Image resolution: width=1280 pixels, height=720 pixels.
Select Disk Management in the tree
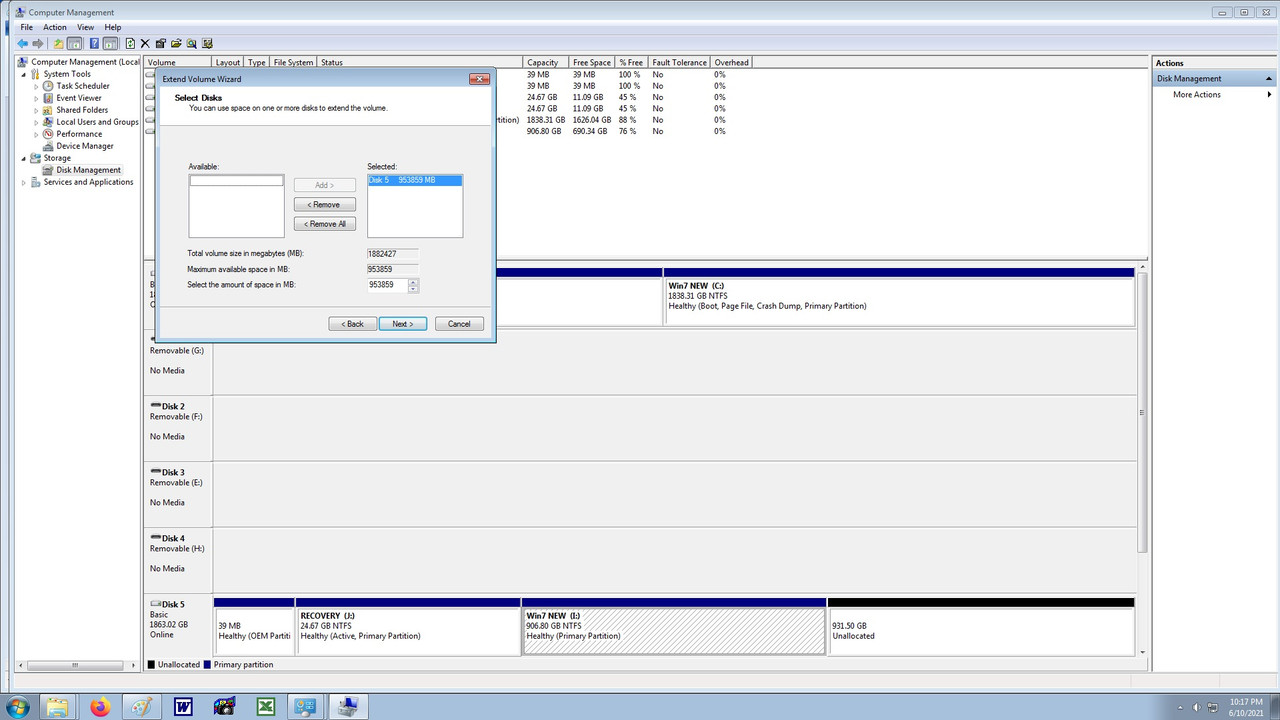[x=88, y=170]
